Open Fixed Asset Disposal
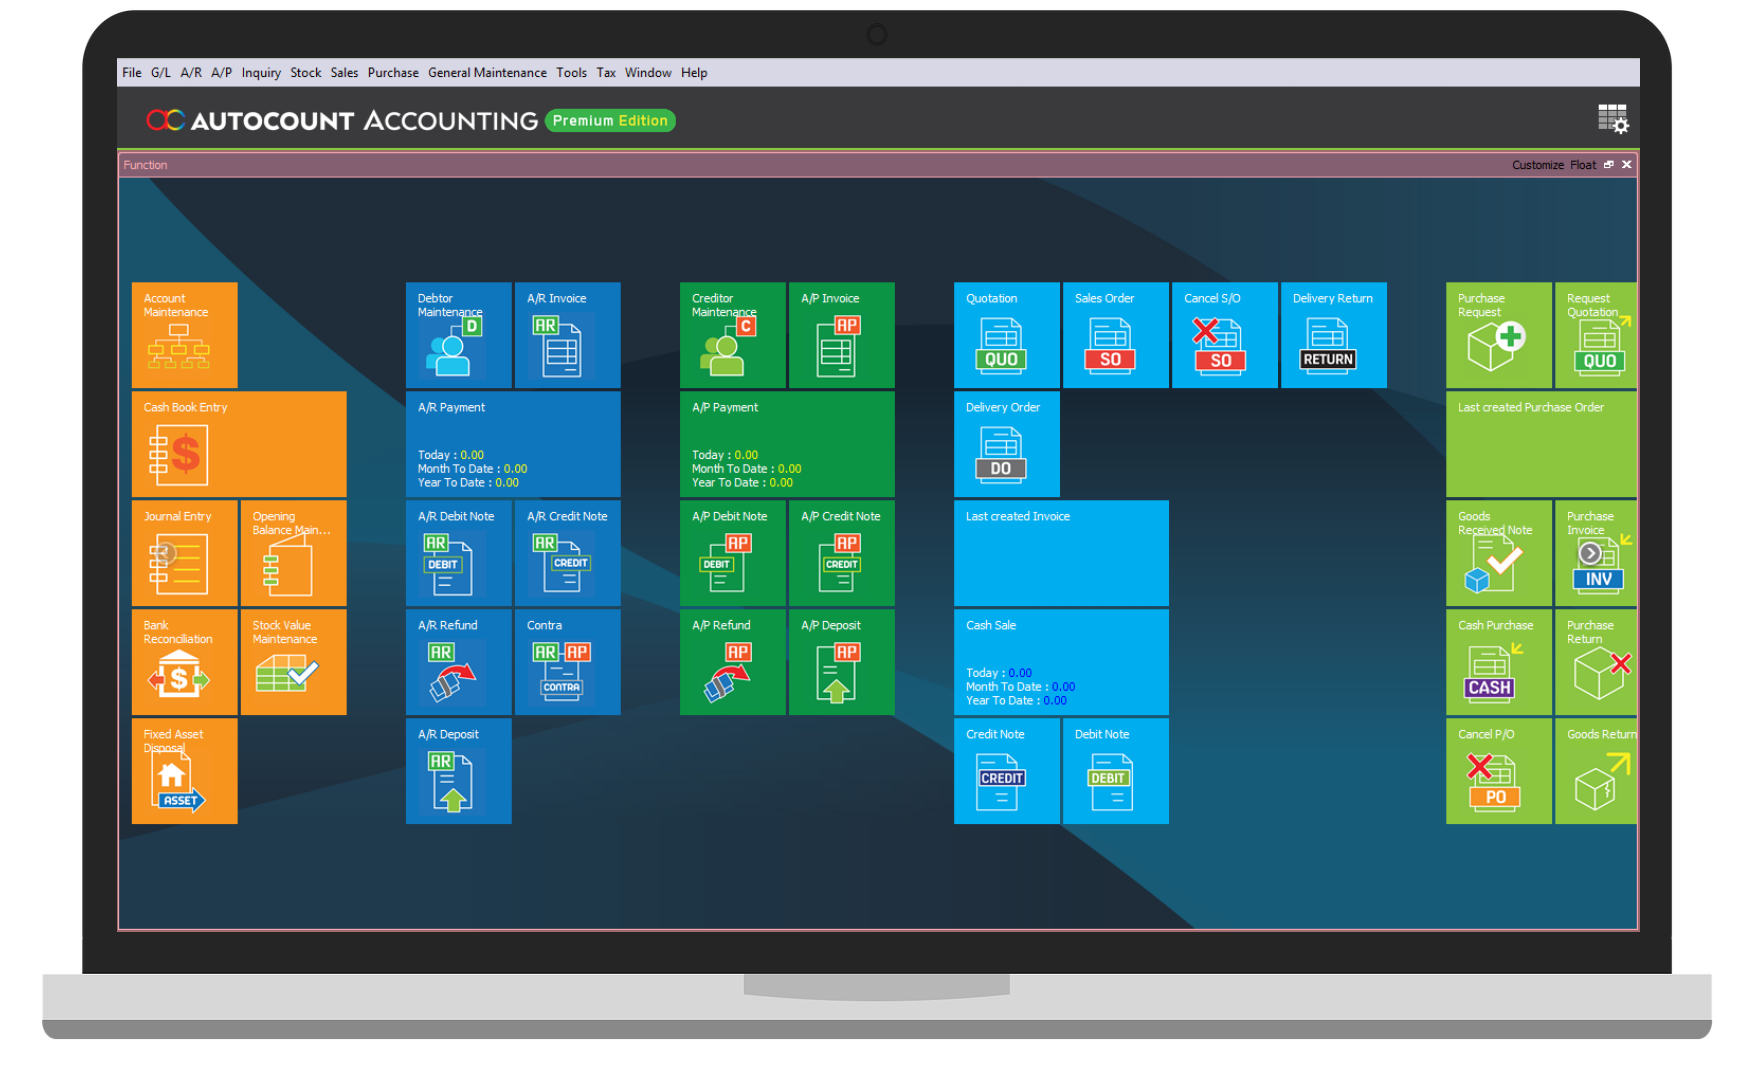1753x1080 pixels. (x=183, y=771)
